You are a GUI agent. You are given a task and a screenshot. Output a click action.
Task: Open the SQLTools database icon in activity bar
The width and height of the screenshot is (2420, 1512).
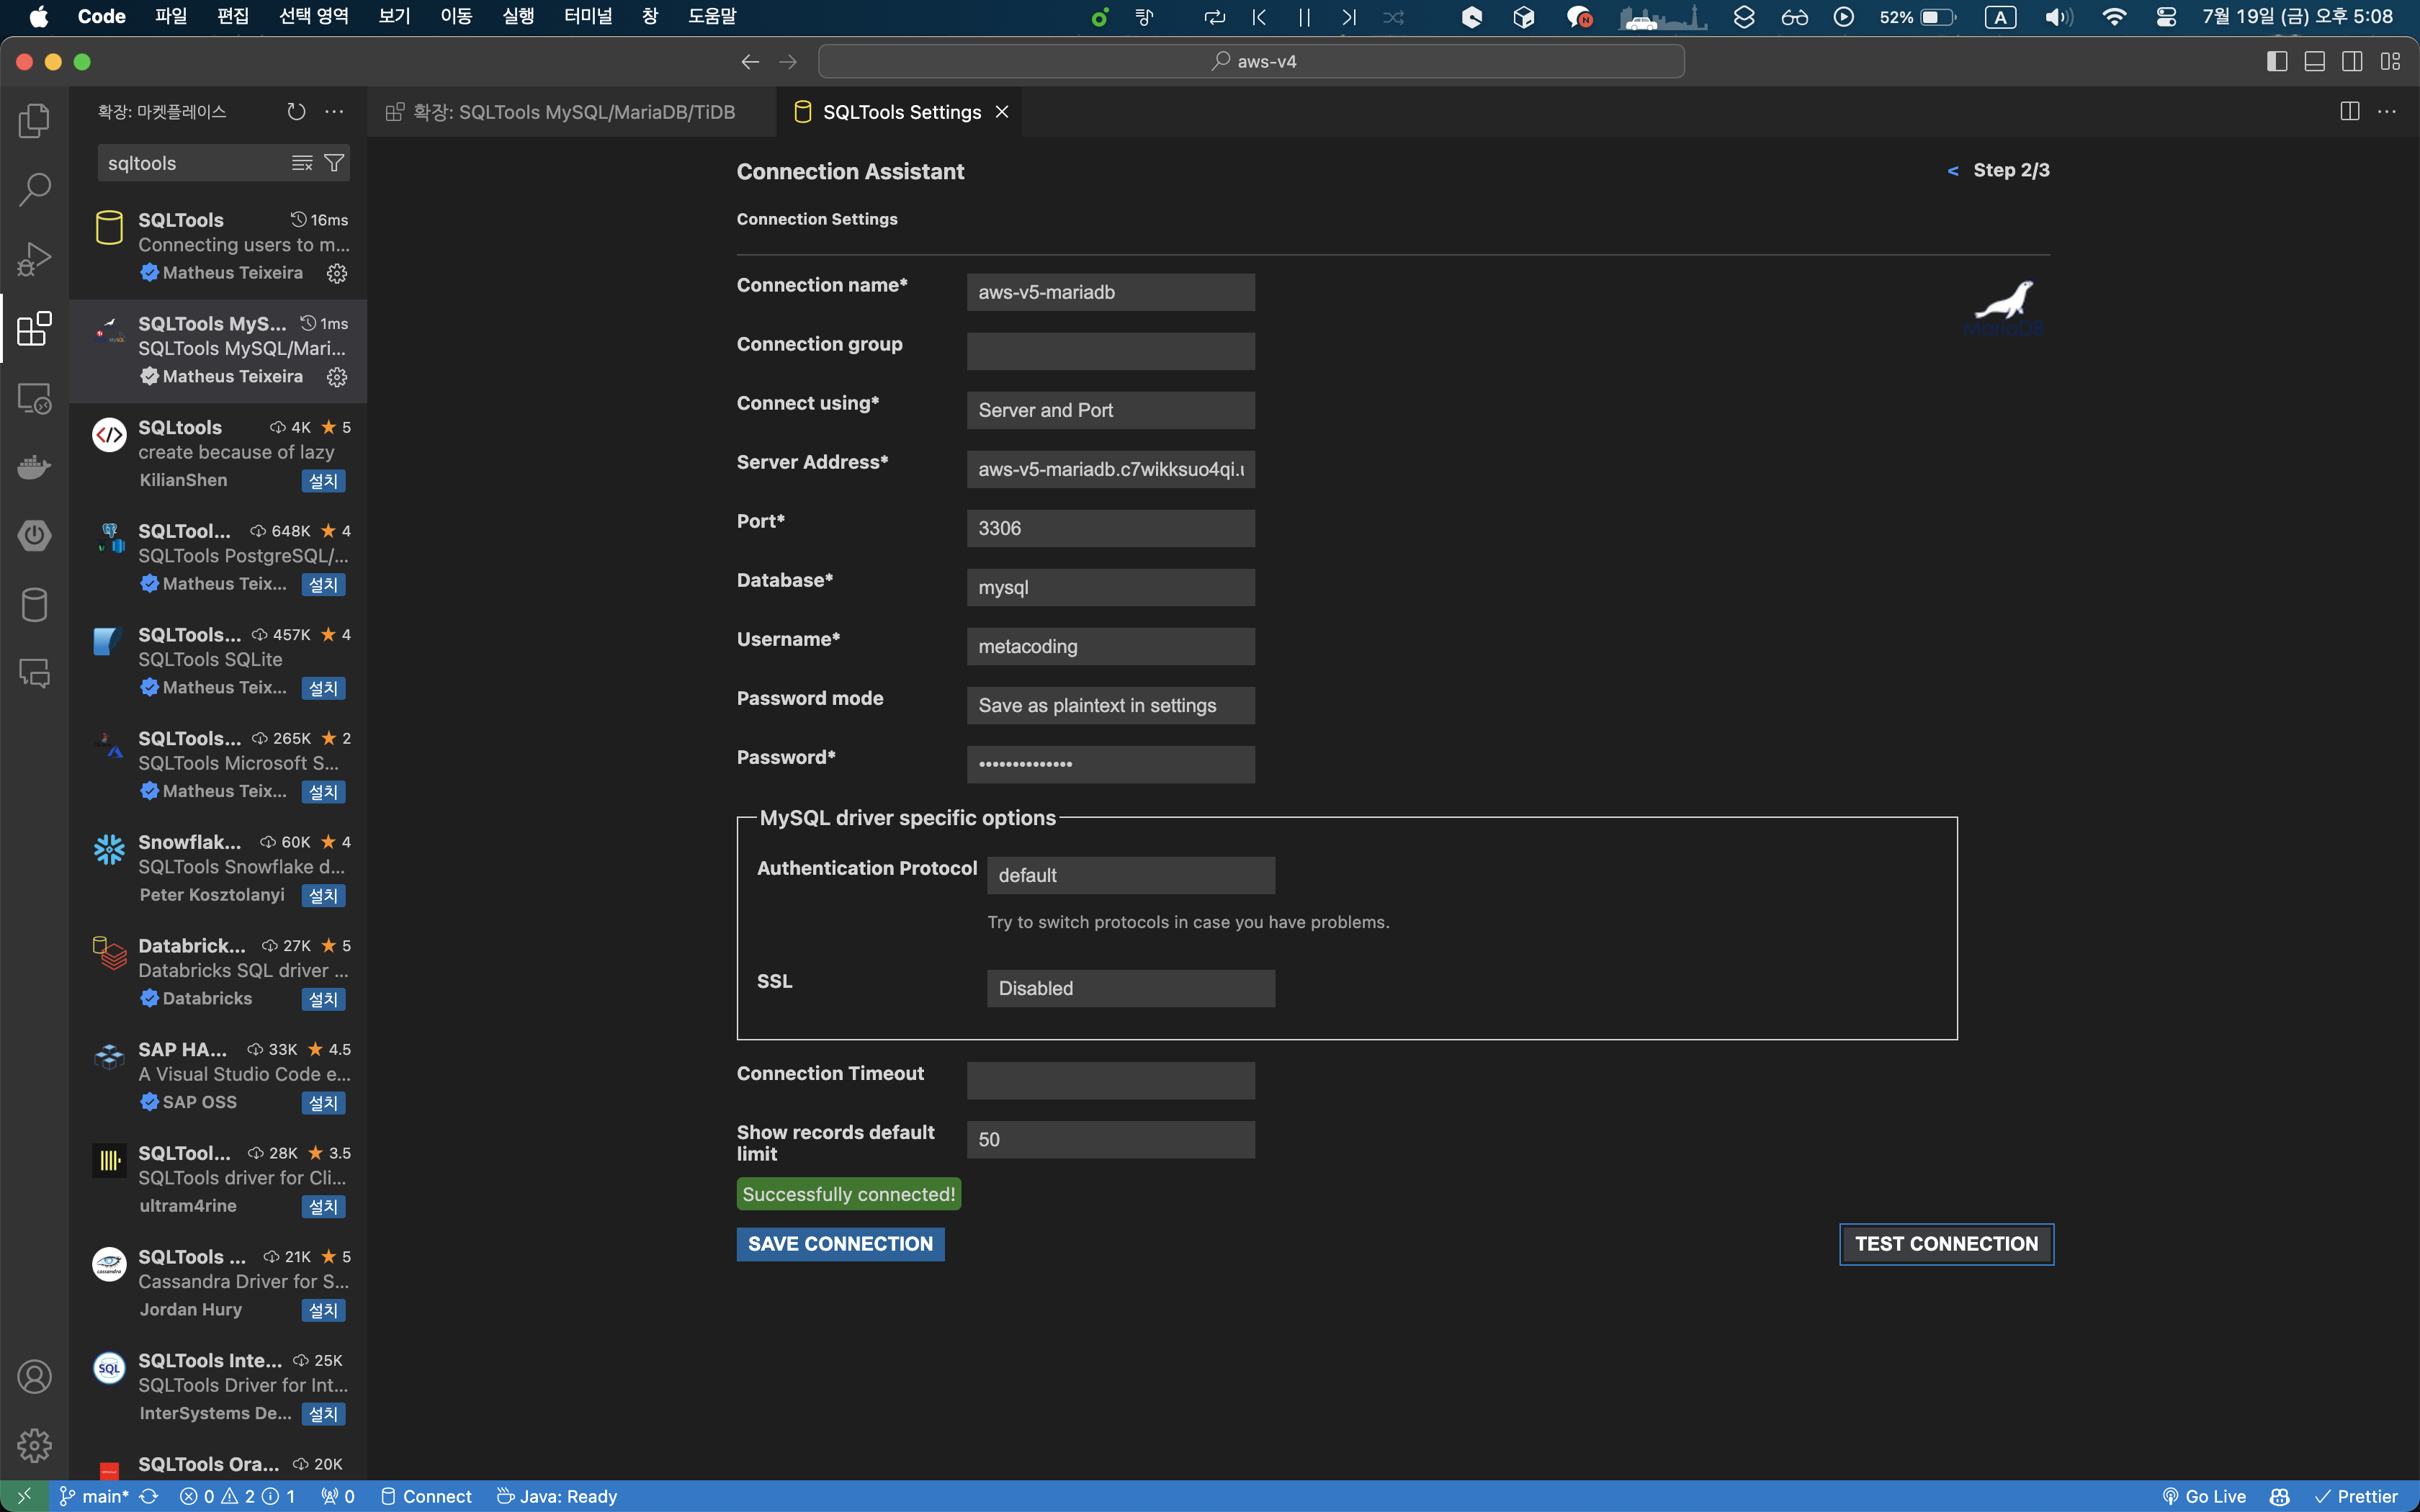[x=34, y=605]
